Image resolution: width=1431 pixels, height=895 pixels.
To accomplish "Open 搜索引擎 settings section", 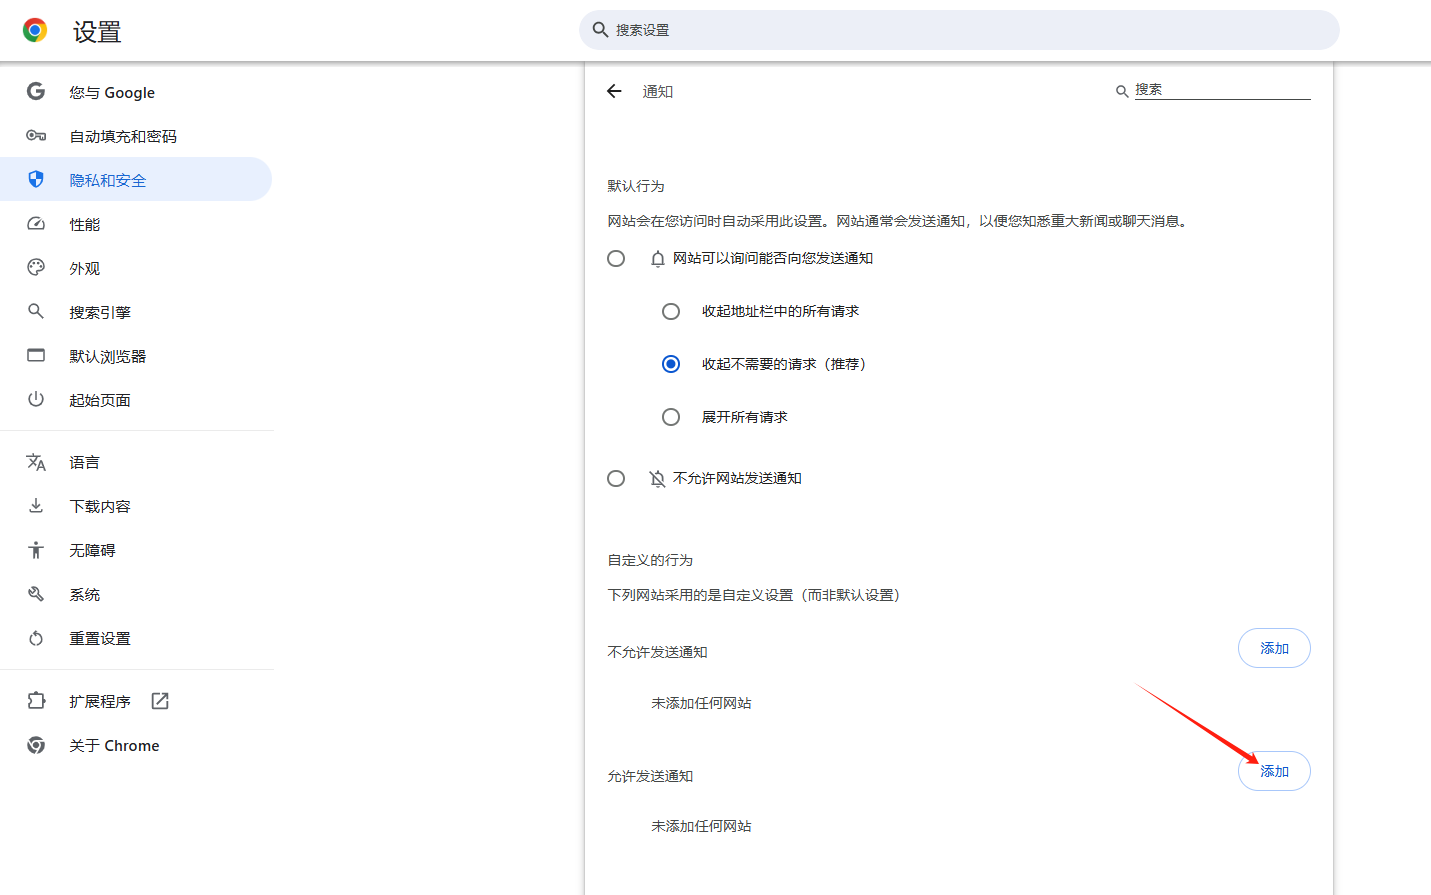I will point(136,312).
